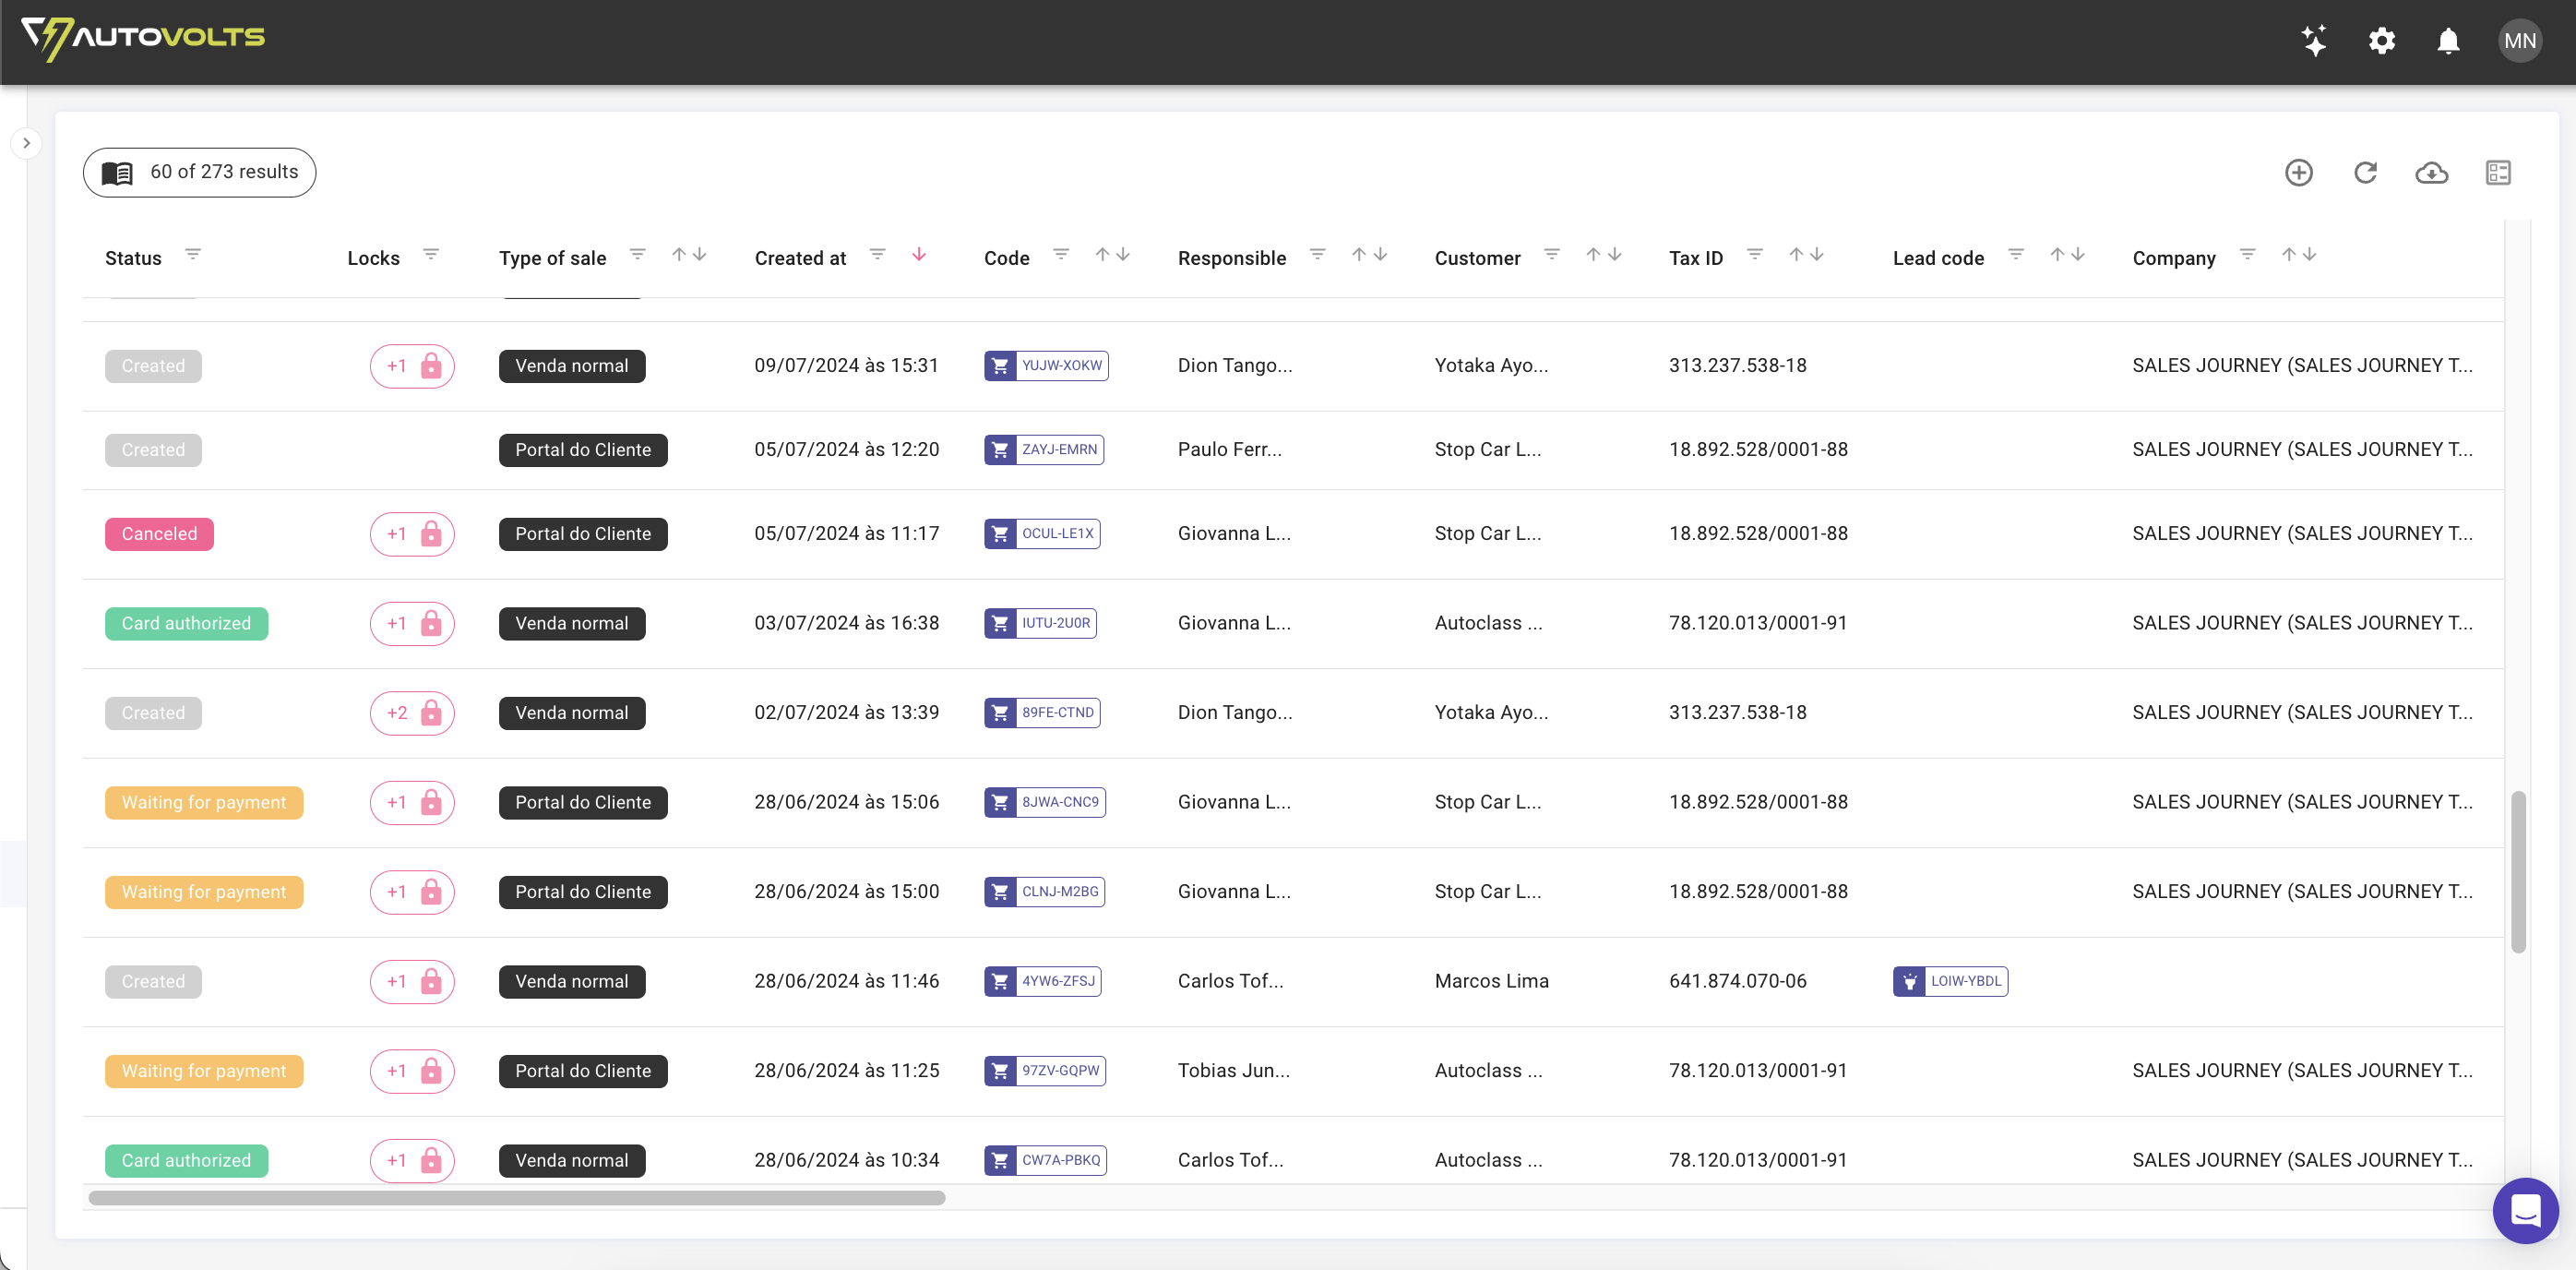Refresh the results with the reload icon

(x=2365, y=172)
